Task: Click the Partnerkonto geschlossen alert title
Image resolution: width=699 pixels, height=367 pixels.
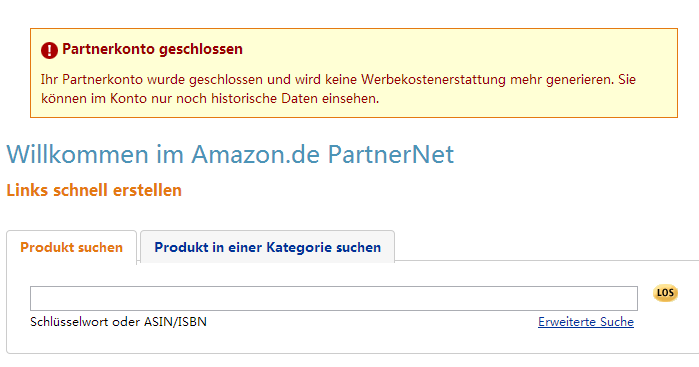Action: pos(152,49)
